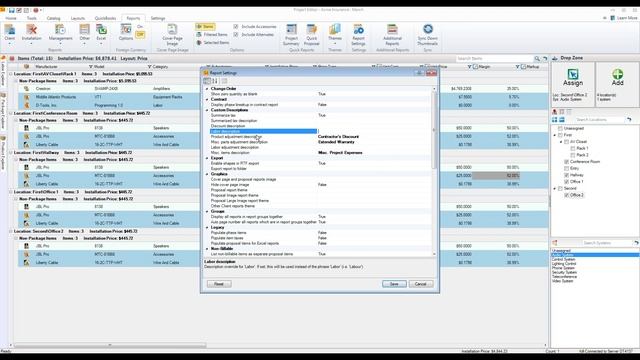640x360 pixels.
Task: Select Video System in systems list
Action: click(562, 281)
